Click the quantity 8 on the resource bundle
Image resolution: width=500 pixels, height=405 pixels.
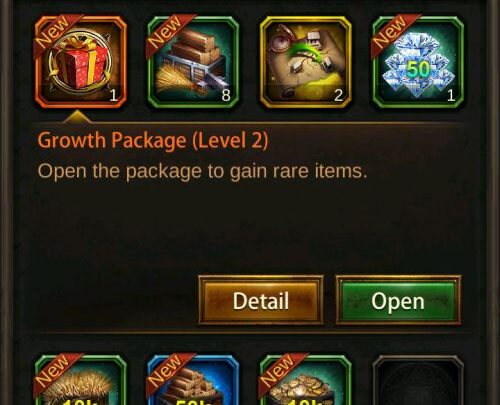pyautogui.click(x=226, y=96)
